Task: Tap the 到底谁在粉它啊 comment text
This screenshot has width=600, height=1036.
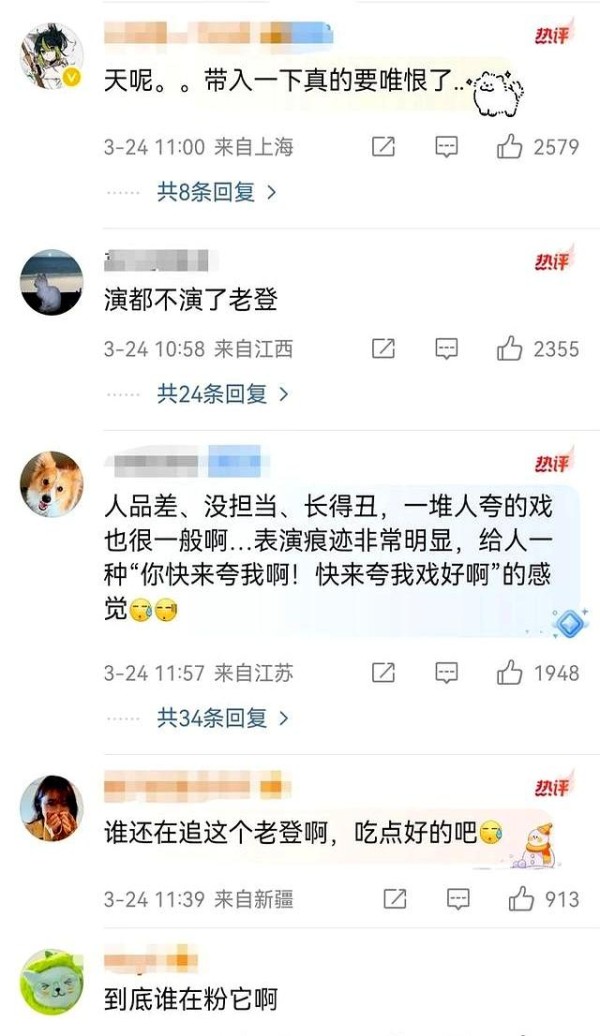Action: pos(190,998)
